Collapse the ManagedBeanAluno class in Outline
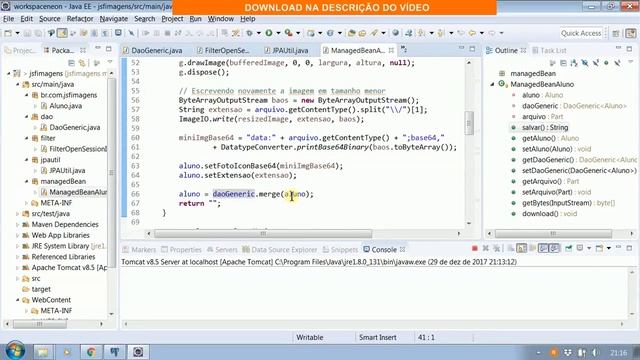The width and height of the screenshot is (640, 360). click(x=493, y=84)
